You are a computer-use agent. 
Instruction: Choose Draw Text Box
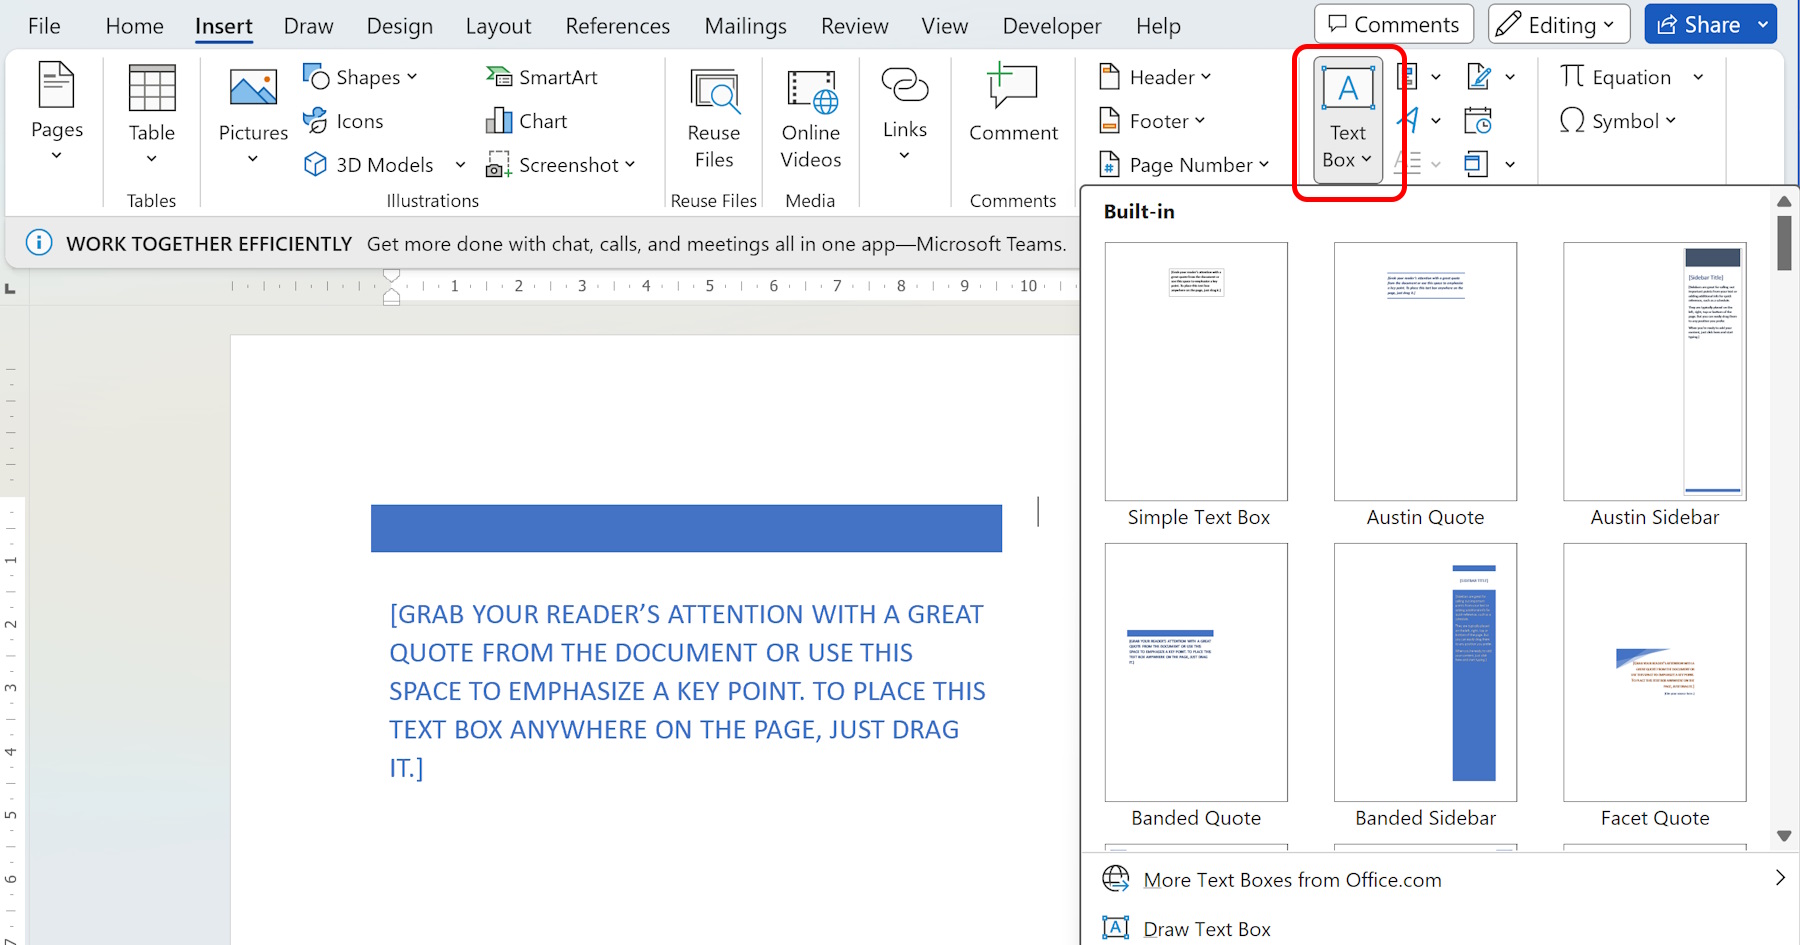pos(1207,928)
